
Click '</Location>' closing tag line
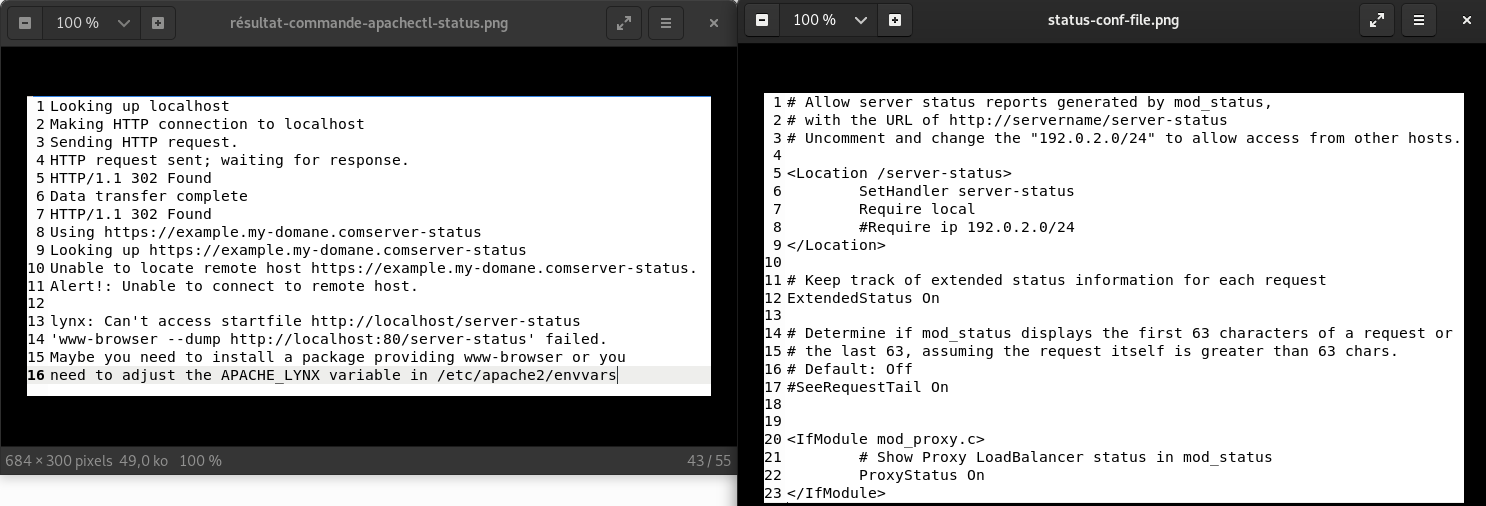(x=836, y=245)
